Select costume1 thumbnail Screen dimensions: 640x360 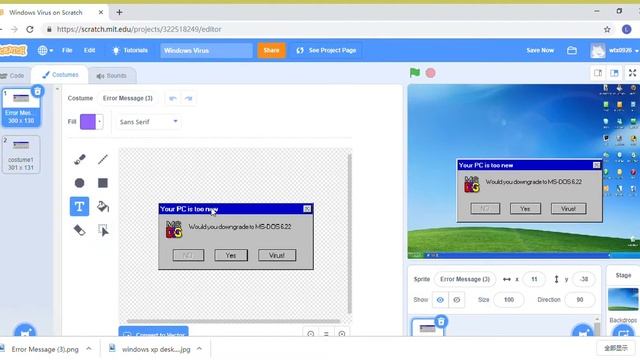(21, 155)
